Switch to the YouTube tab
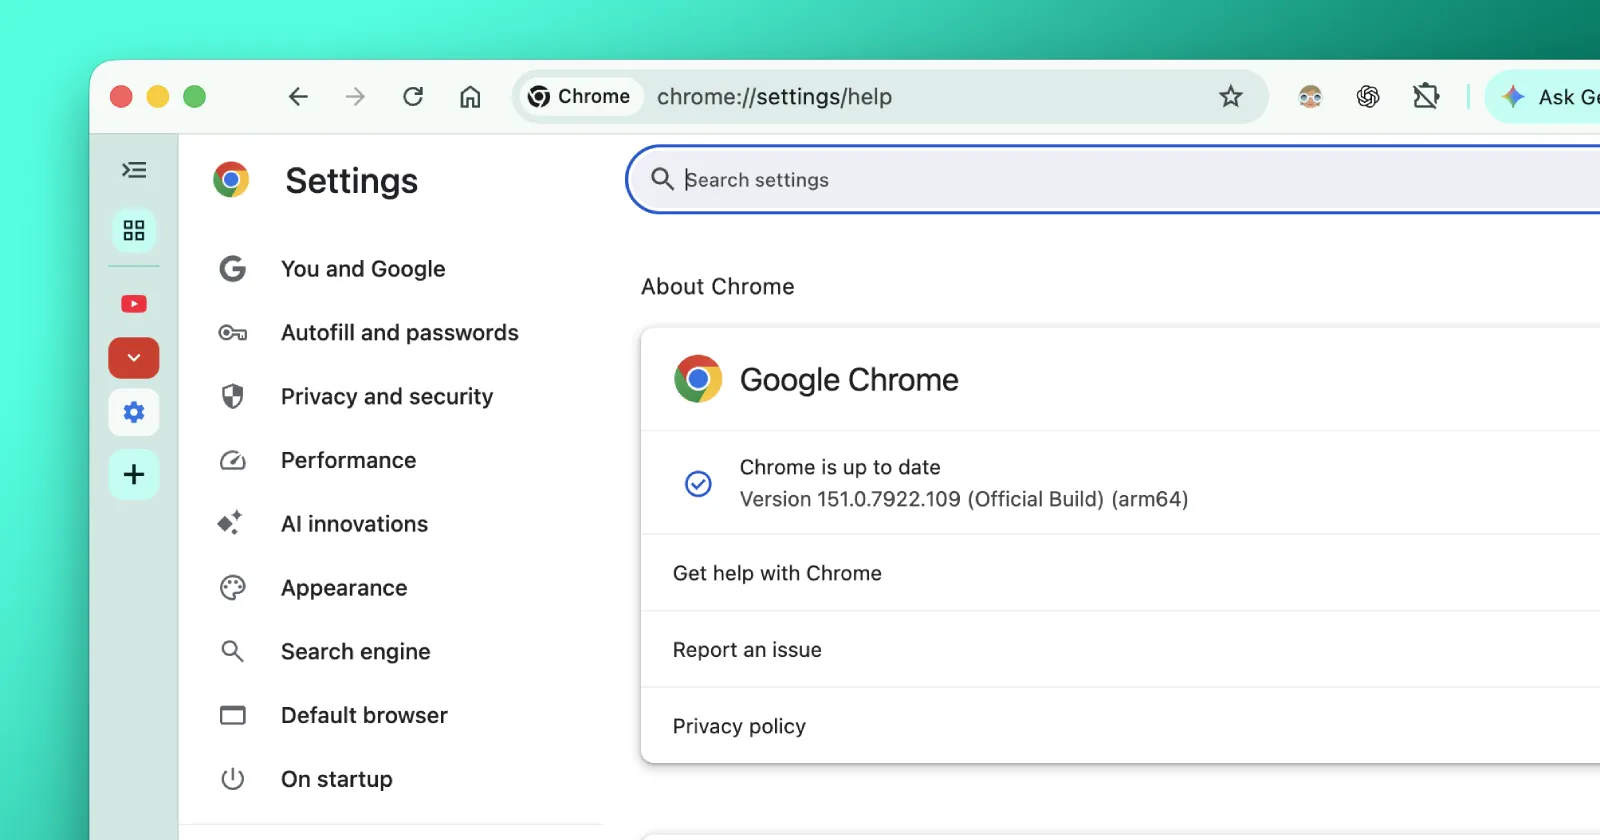Image resolution: width=1600 pixels, height=840 pixels. (x=134, y=304)
